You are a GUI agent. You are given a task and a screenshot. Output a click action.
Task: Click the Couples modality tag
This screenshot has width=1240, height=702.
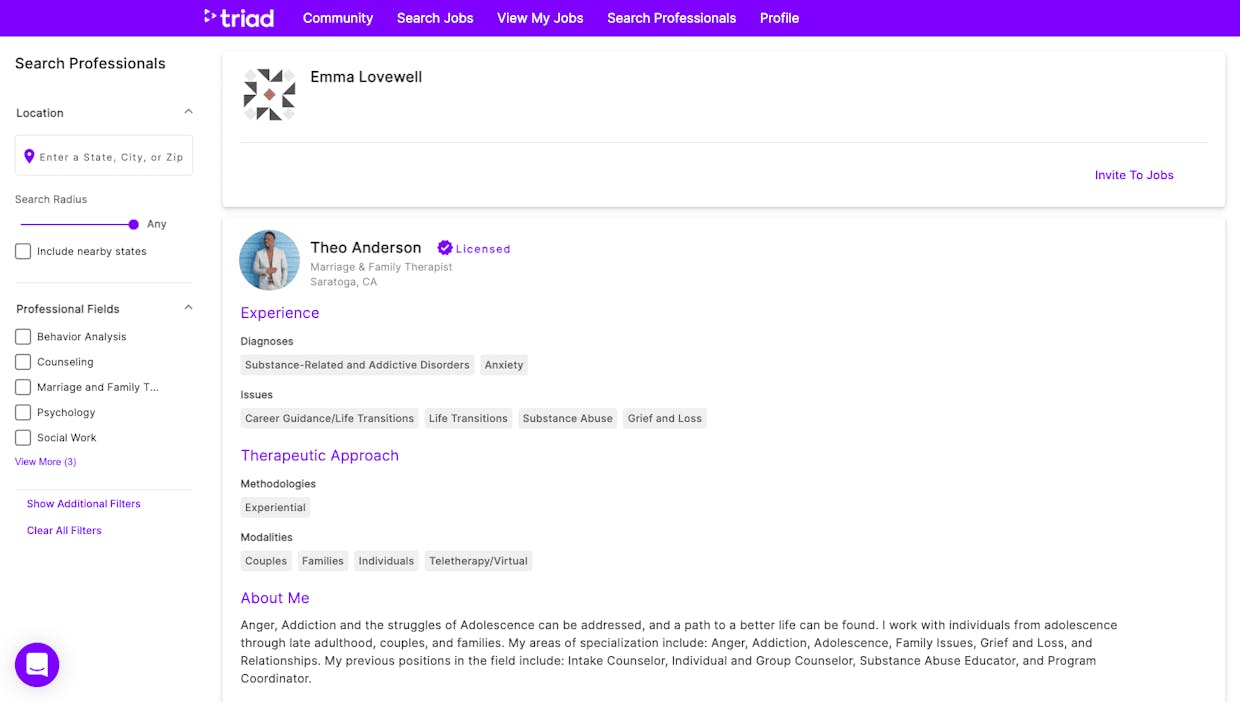coord(266,561)
